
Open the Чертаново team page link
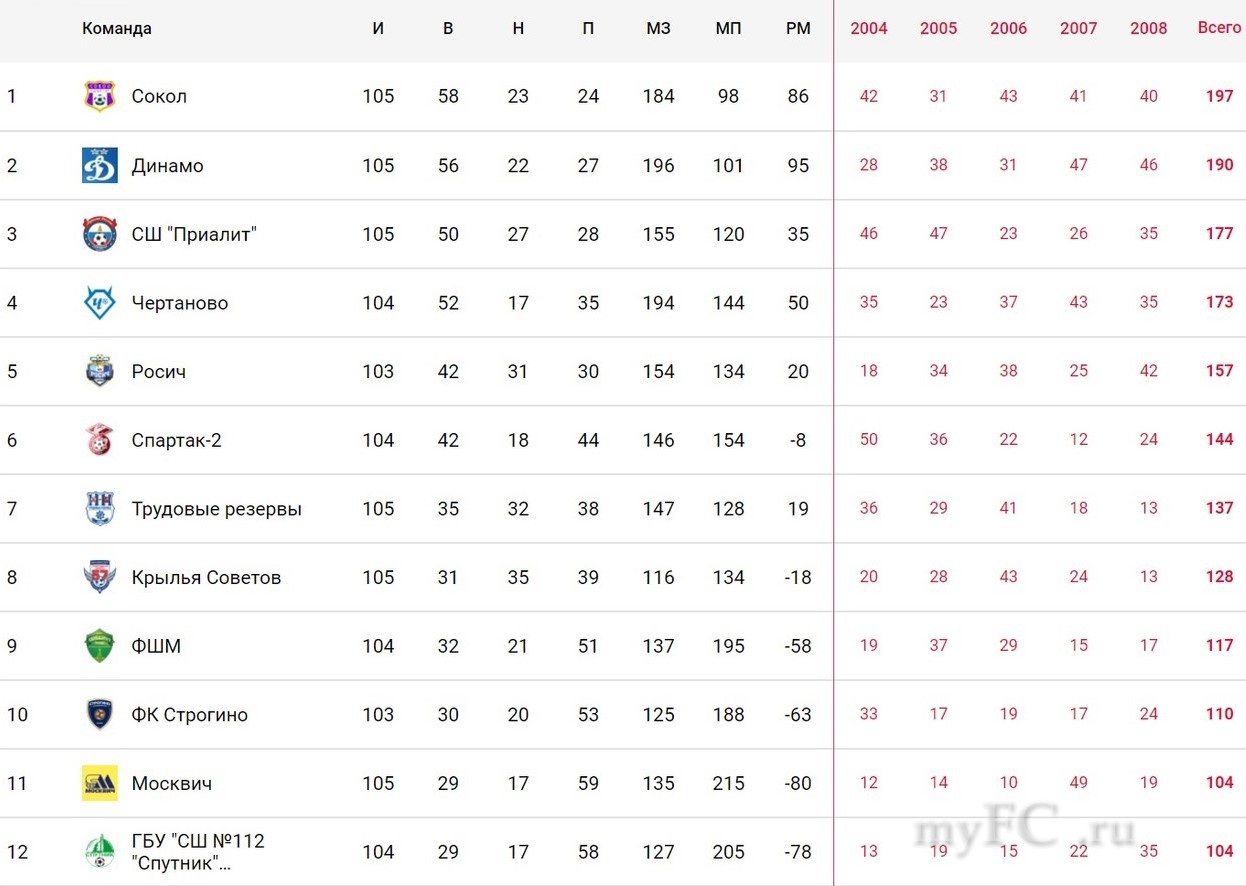180,303
